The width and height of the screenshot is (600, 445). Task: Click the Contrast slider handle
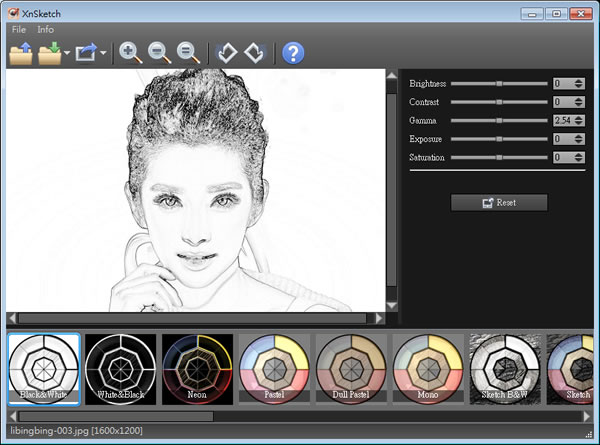tap(499, 102)
